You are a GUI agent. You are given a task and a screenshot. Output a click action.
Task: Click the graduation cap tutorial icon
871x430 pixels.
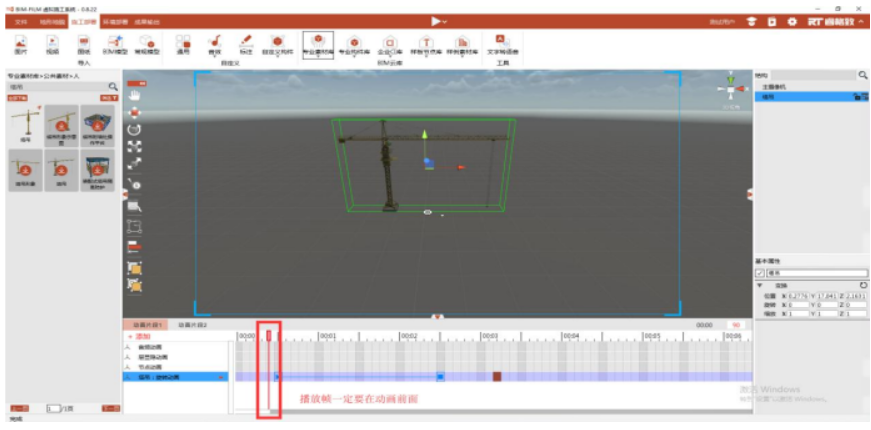[x=751, y=22]
